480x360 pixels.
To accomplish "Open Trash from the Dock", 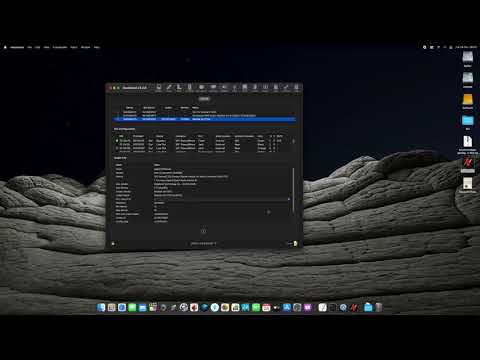I will (378, 307).
